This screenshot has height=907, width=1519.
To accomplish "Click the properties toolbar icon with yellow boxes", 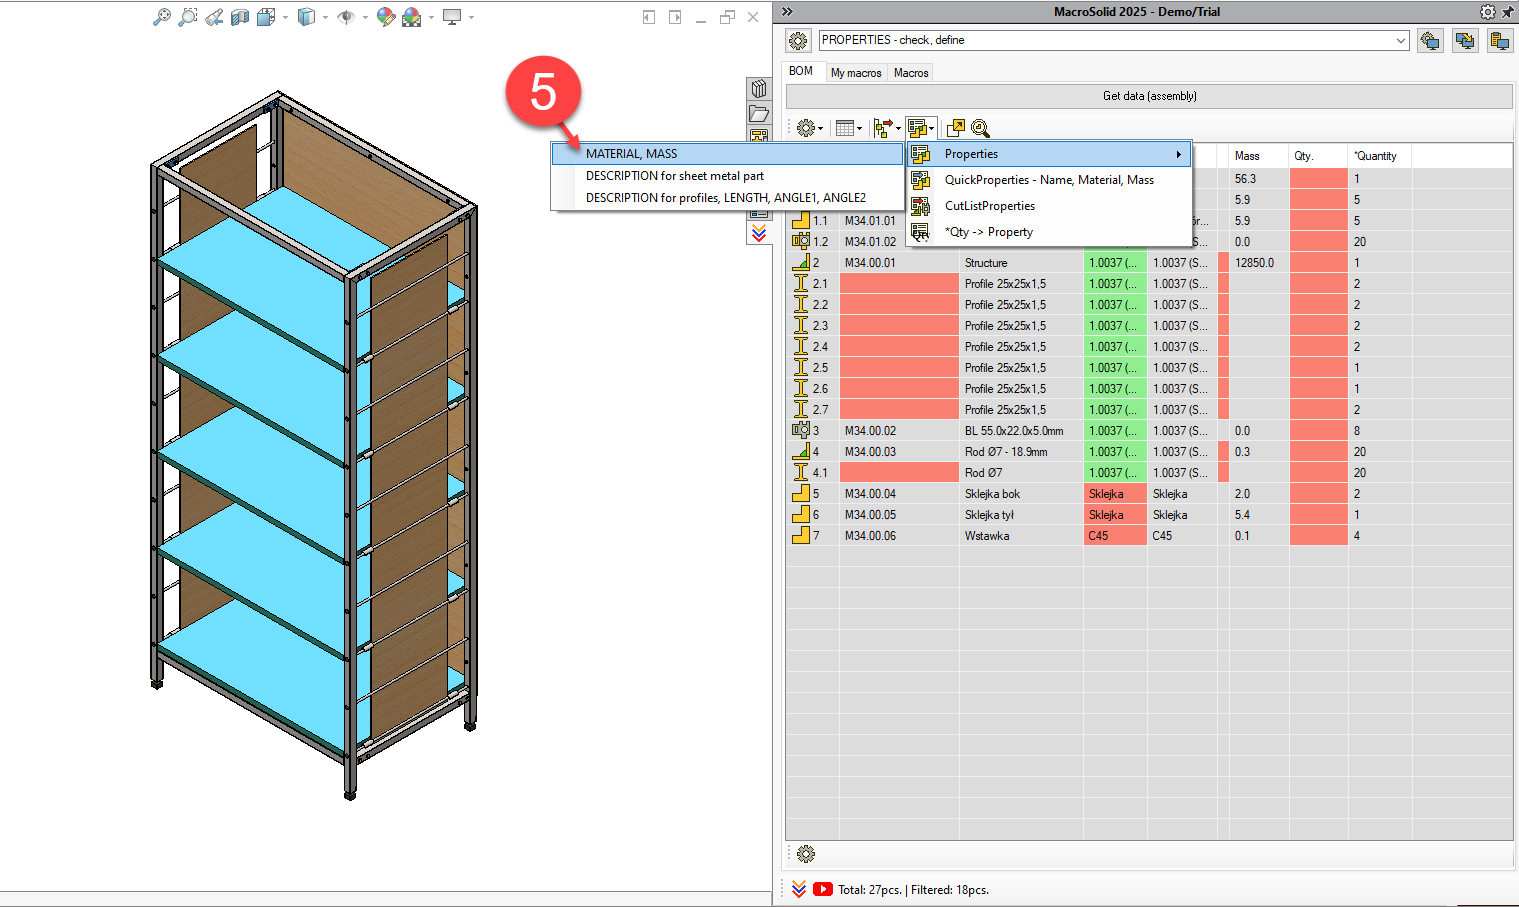I will tap(920, 128).
